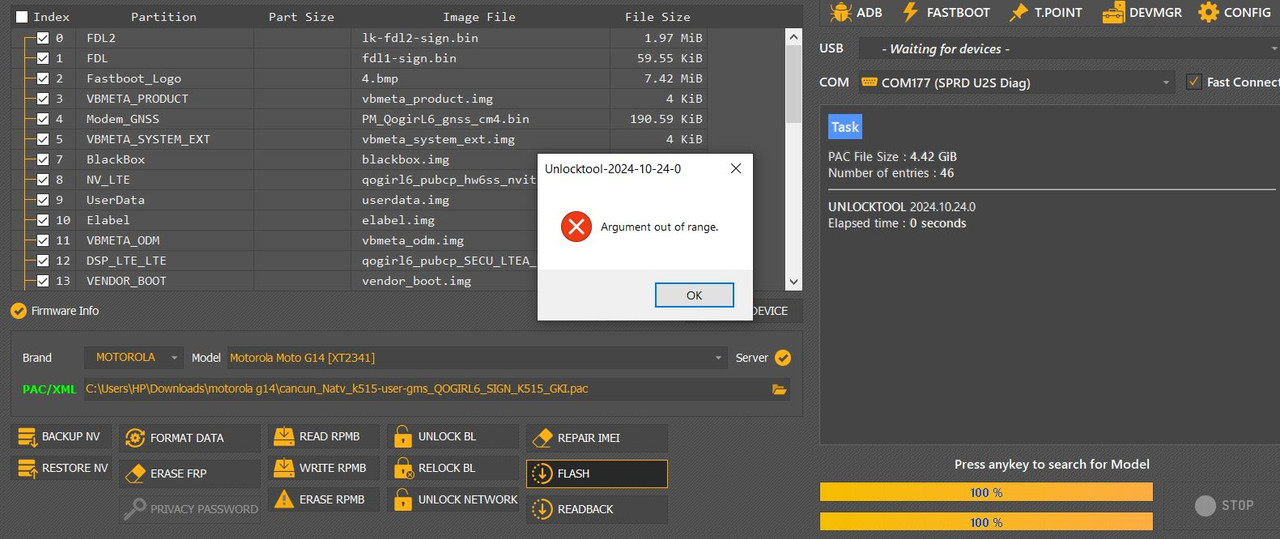Open the T.POINT tab
Screen dimensions: 1280x539
[x=1045, y=12]
